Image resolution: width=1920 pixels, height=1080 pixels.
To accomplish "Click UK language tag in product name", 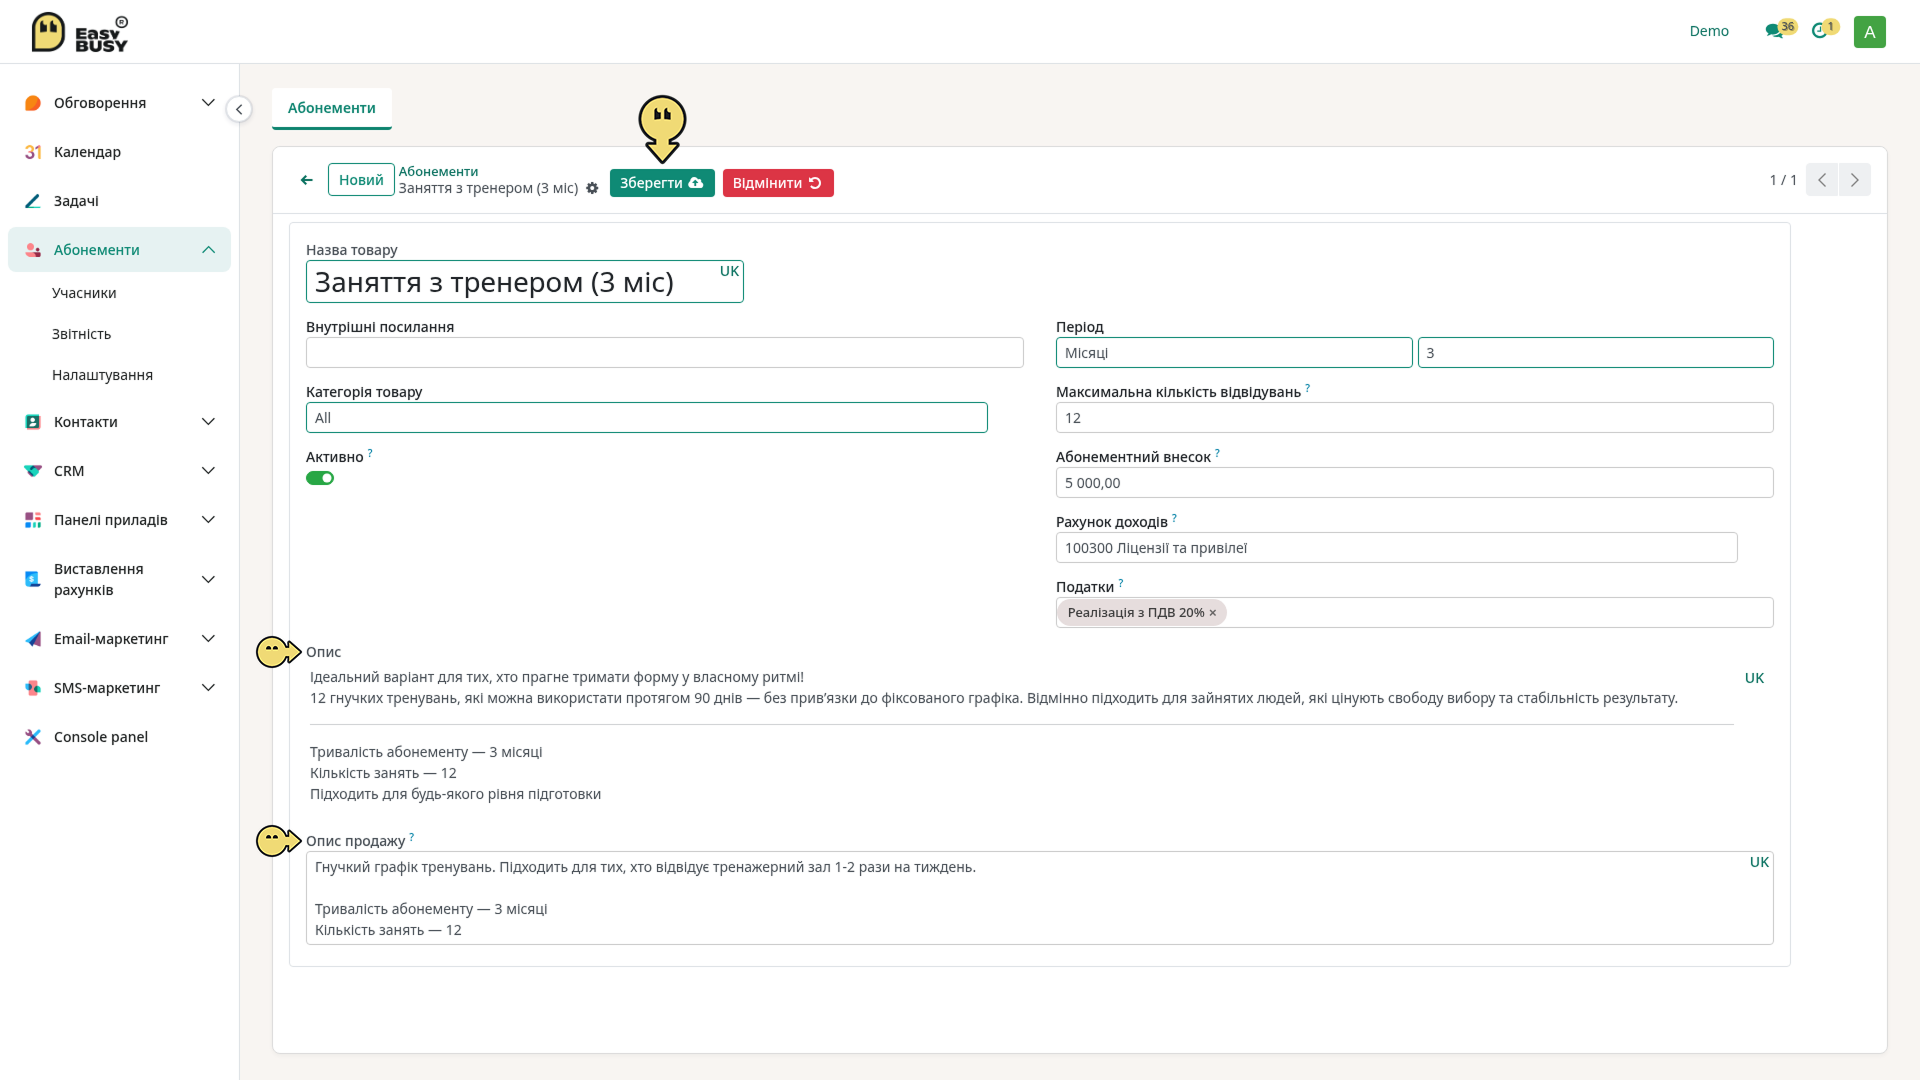I will point(729,271).
